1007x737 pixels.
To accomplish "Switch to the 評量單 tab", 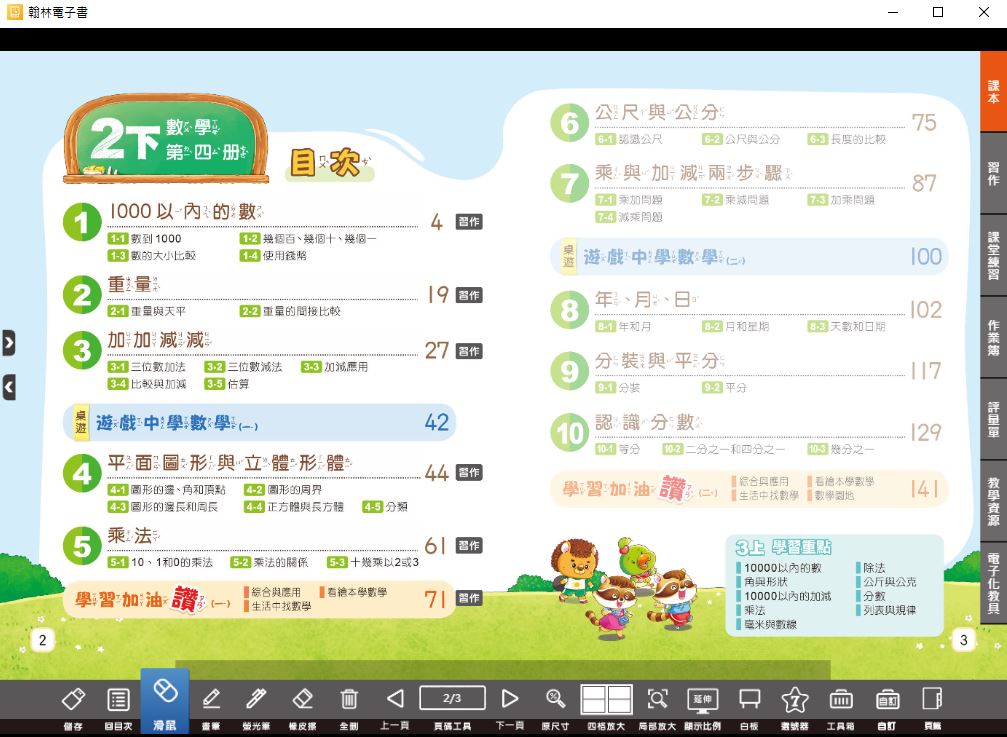I will (994, 419).
